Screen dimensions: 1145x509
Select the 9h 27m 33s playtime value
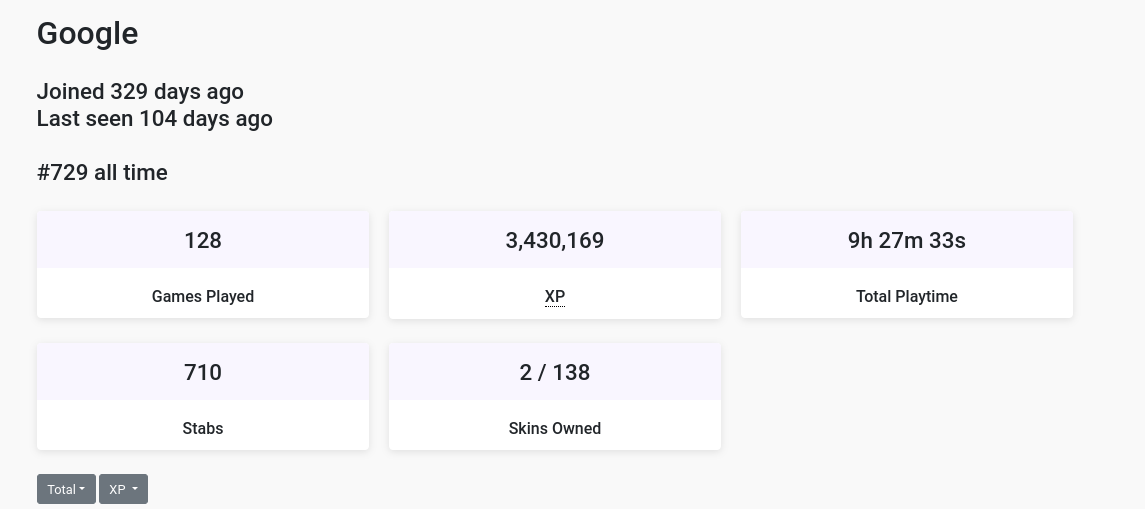click(x=907, y=240)
